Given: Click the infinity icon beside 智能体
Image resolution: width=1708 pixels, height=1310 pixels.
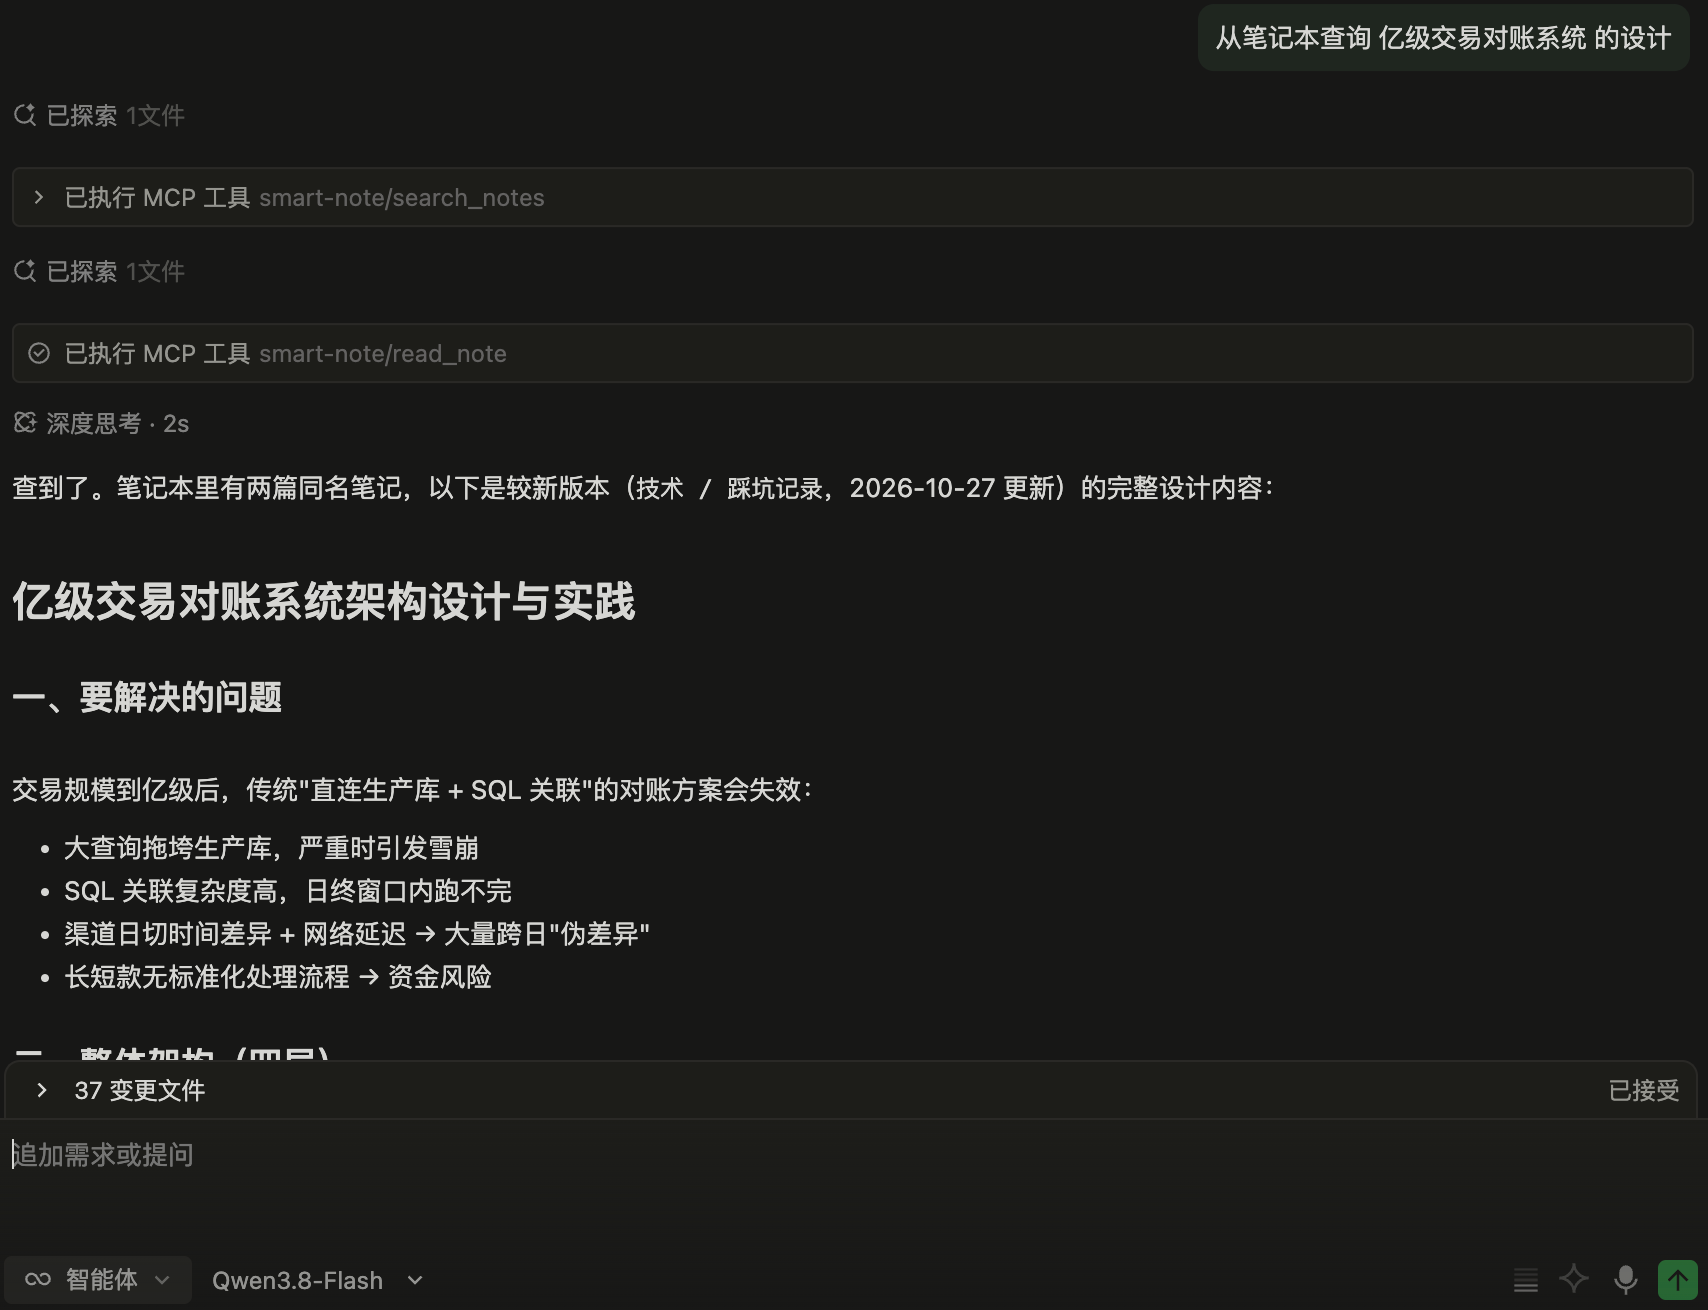Looking at the screenshot, I should pos(38,1279).
